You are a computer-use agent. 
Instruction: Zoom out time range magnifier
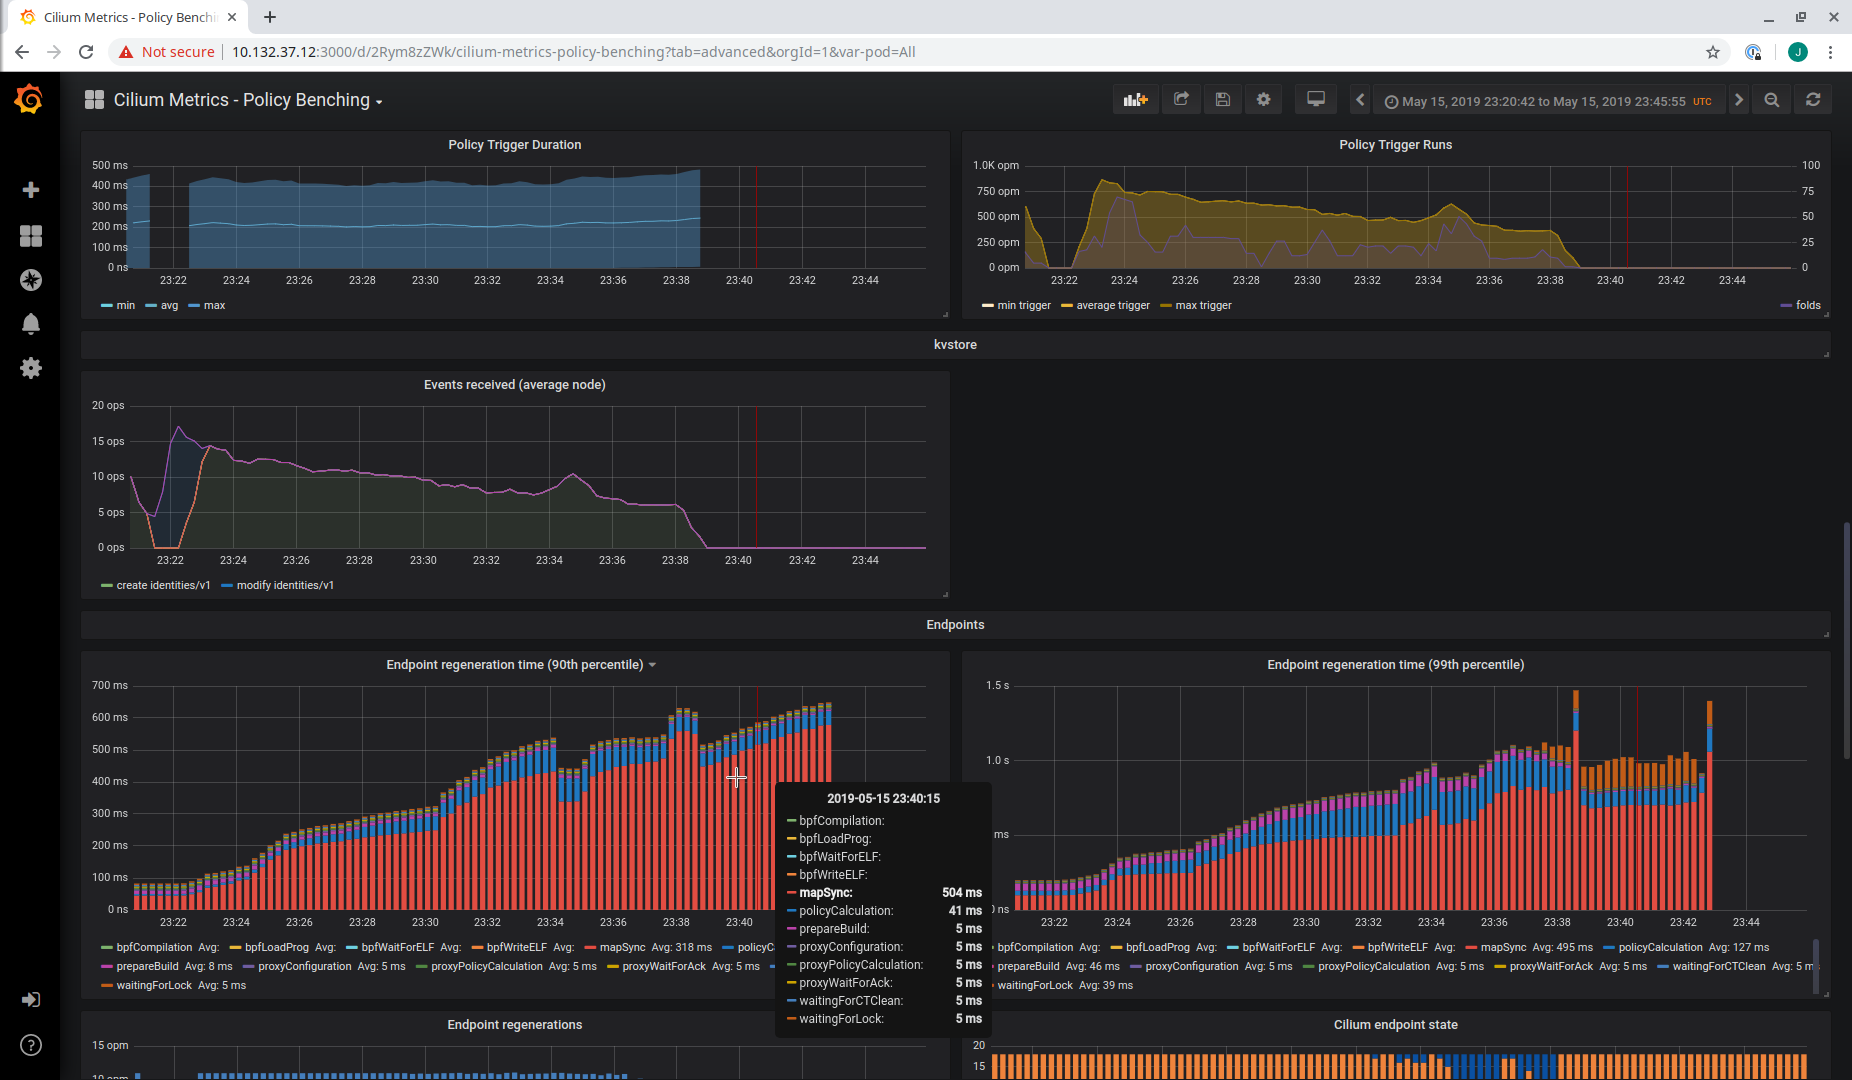(1772, 100)
